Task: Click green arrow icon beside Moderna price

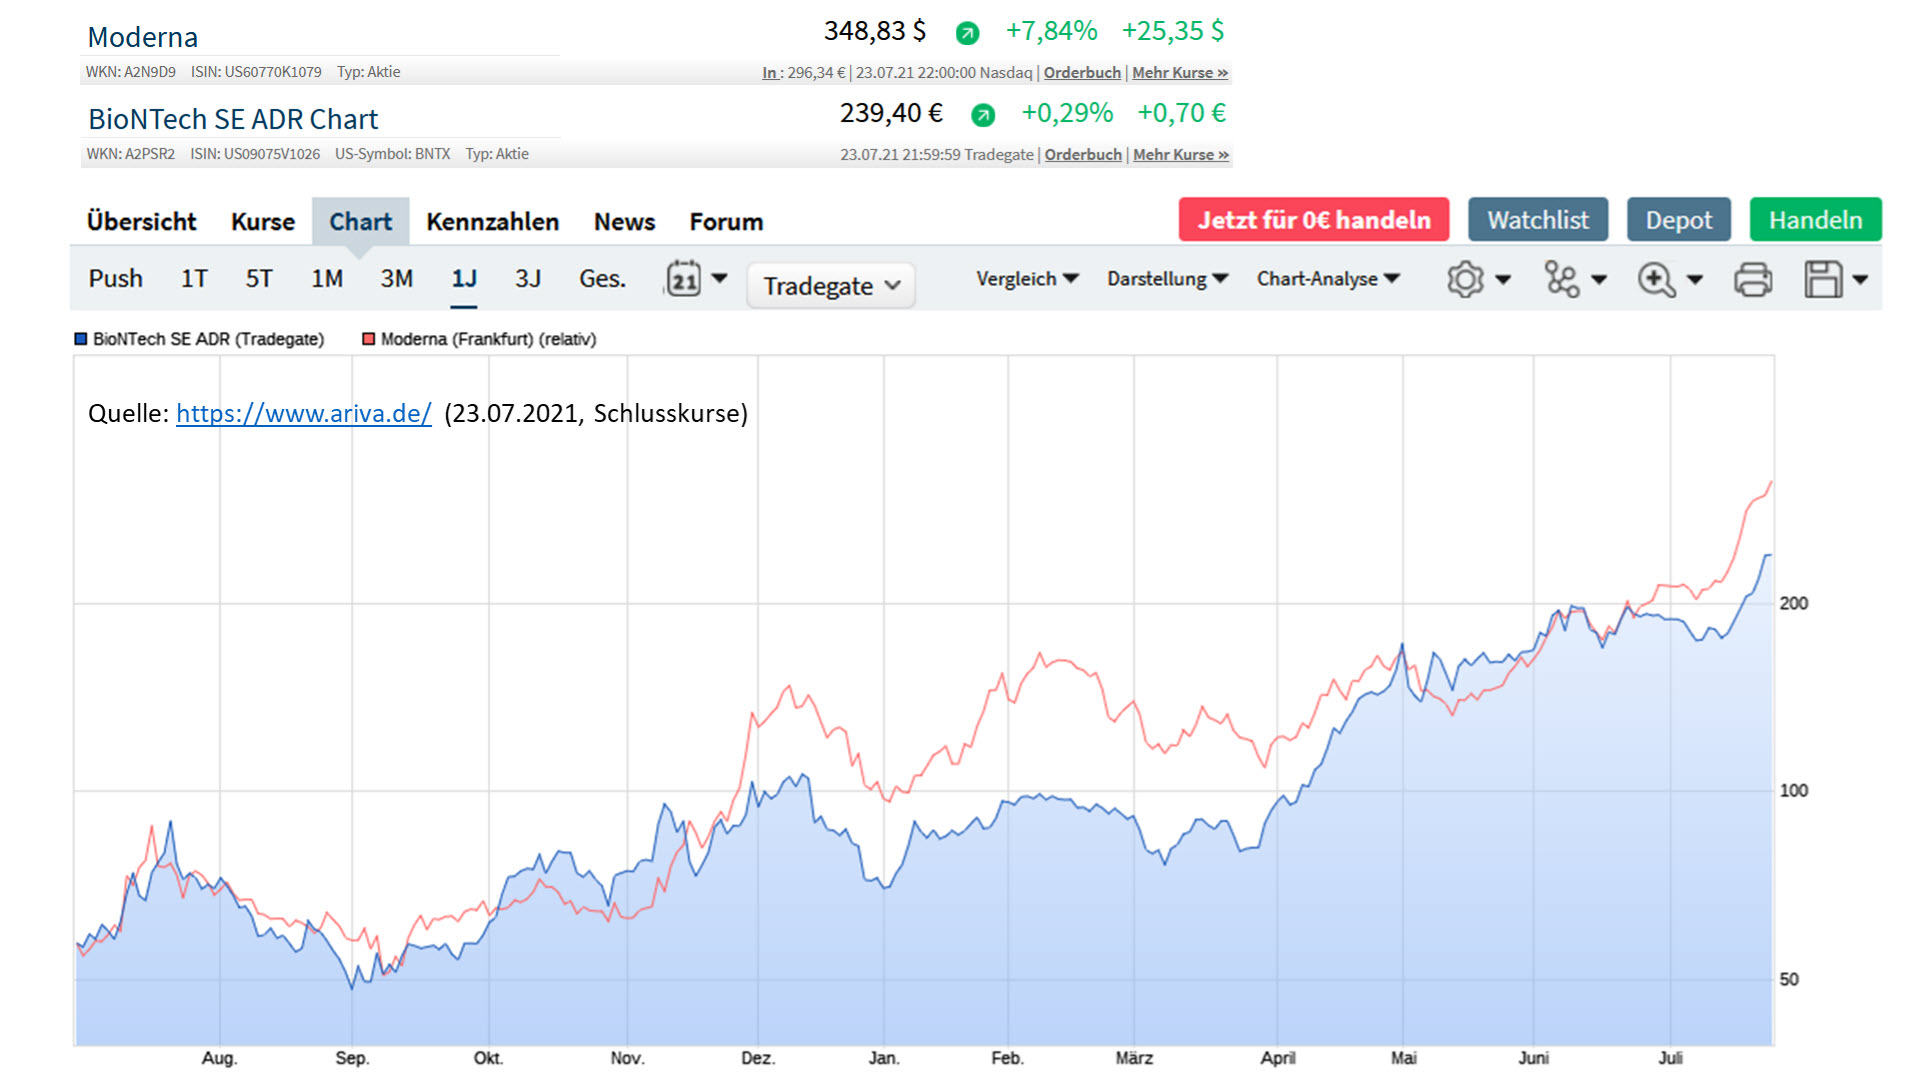Action: [967, 33]
